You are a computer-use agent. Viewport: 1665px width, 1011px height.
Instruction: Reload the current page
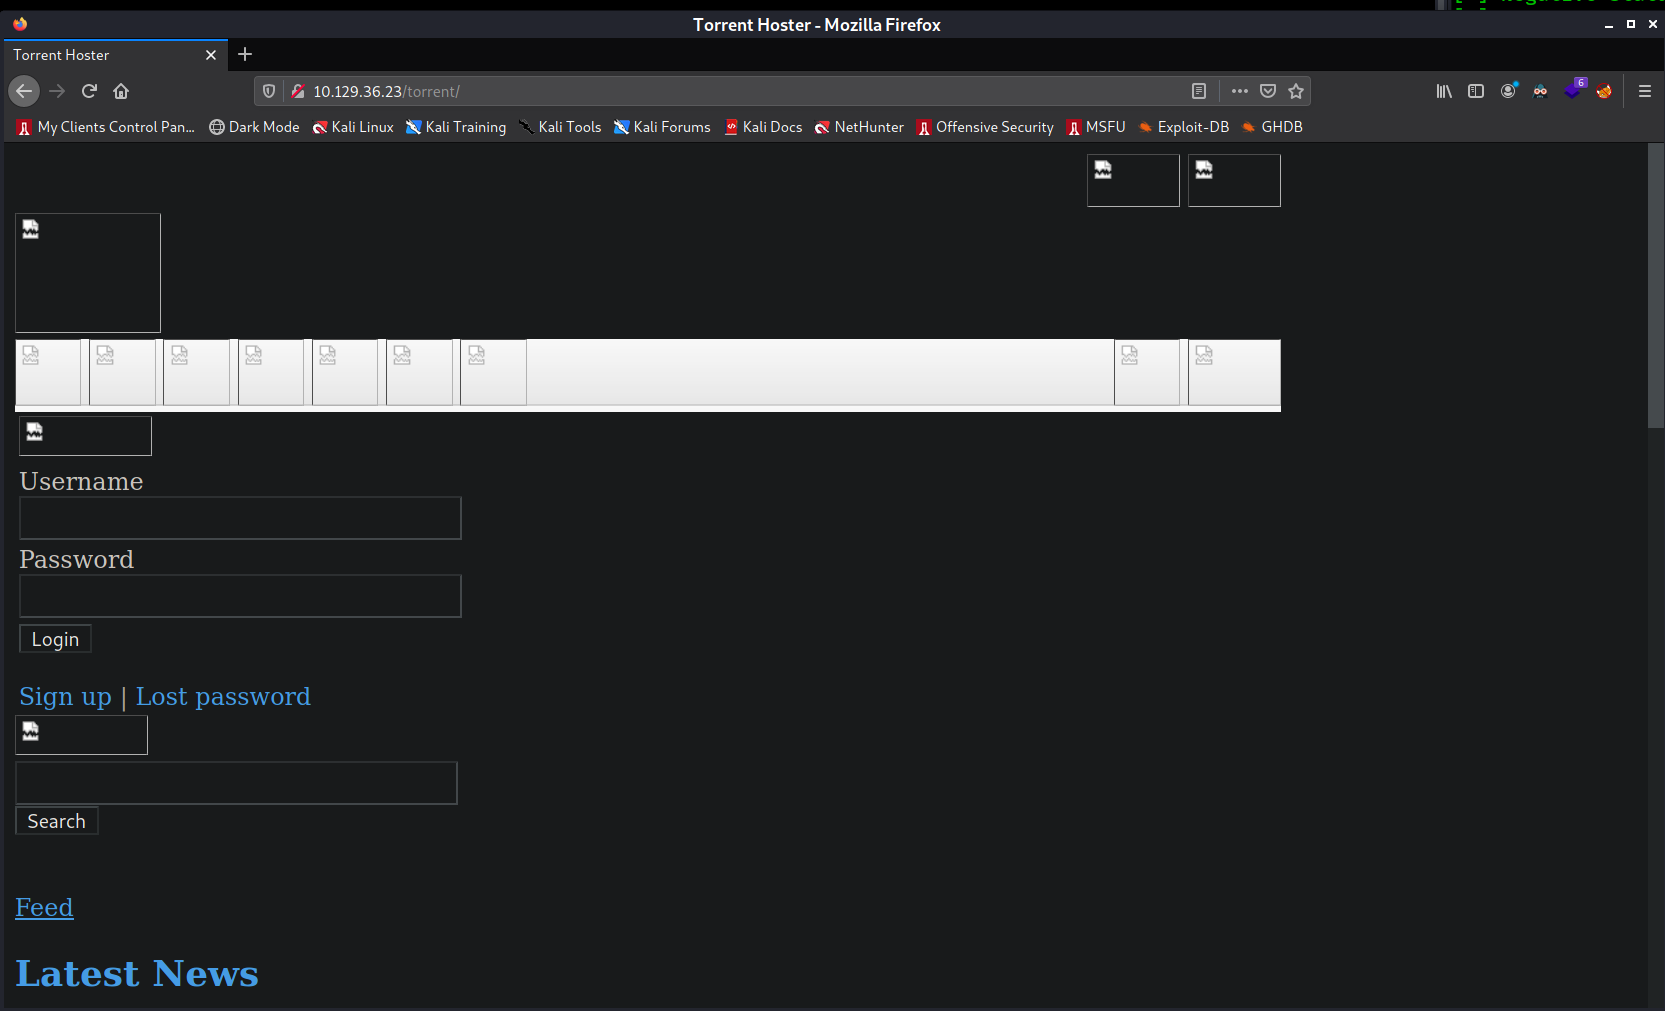[89, 91]
